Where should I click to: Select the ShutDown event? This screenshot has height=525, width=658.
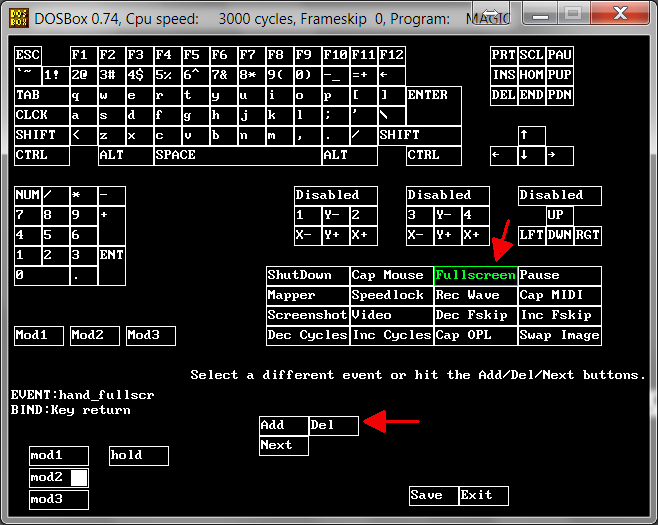308,276
